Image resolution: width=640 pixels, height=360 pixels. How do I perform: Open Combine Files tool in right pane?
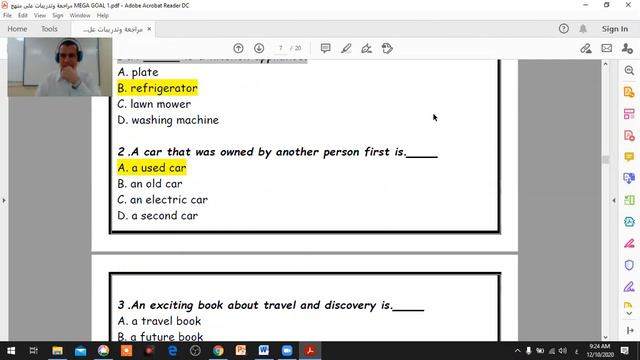[629, 178]
